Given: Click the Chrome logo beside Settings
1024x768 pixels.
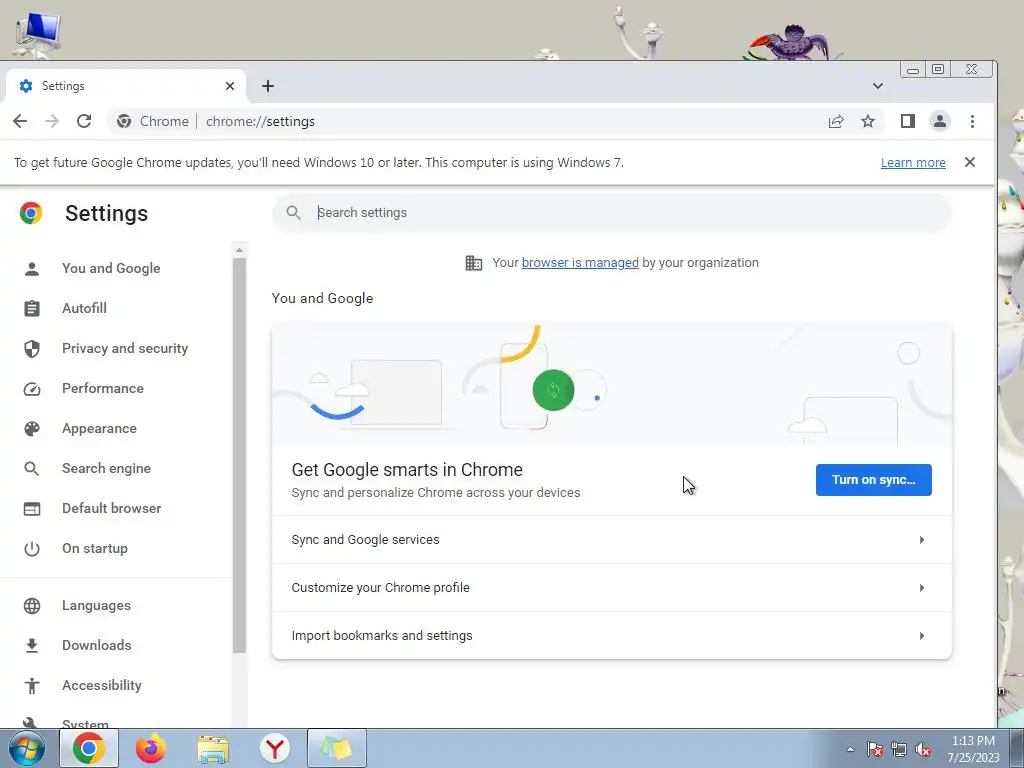Looking at the screenshot, I should pyautogui.click(x=31, y=213).
